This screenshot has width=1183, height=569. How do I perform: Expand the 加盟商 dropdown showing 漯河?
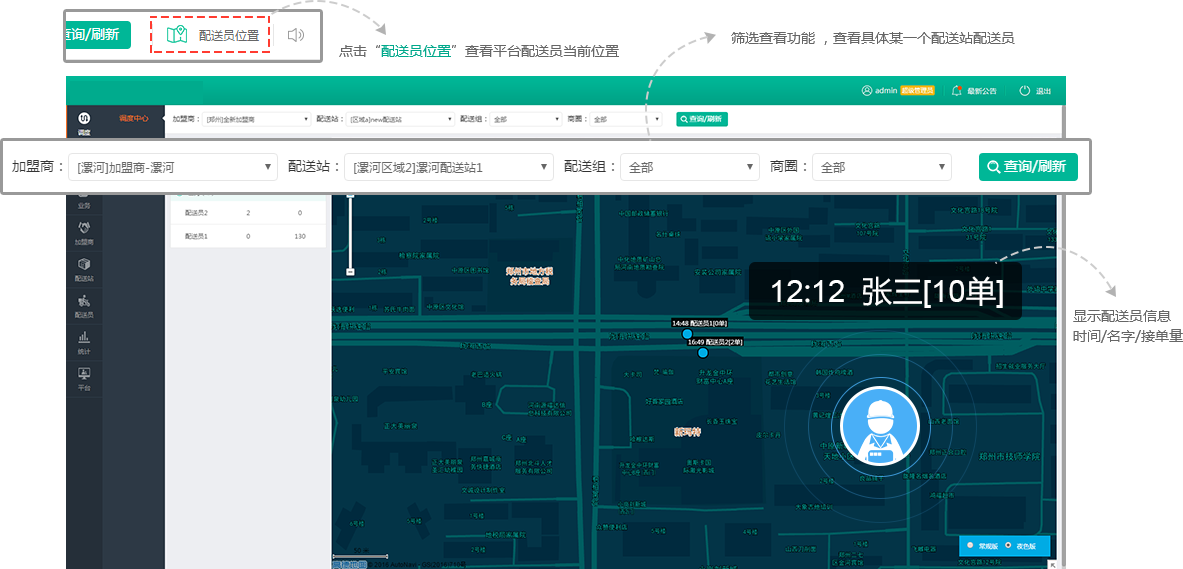coord(173,167)
